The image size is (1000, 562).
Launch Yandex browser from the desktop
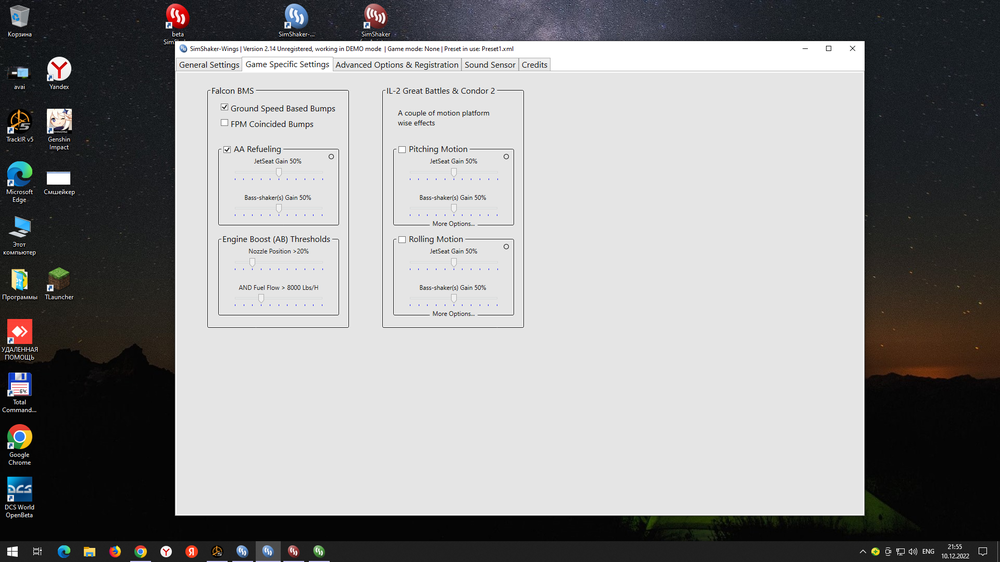pyautogui.click(x=59, y=73)
